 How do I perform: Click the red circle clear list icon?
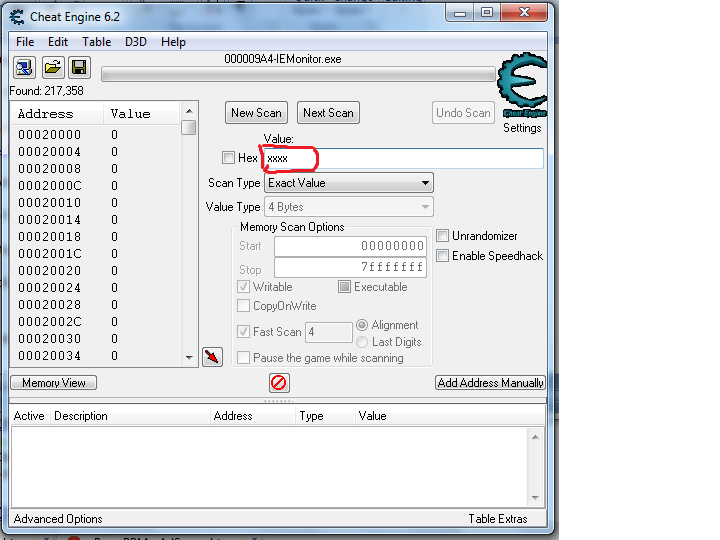[x=279, y=382]
